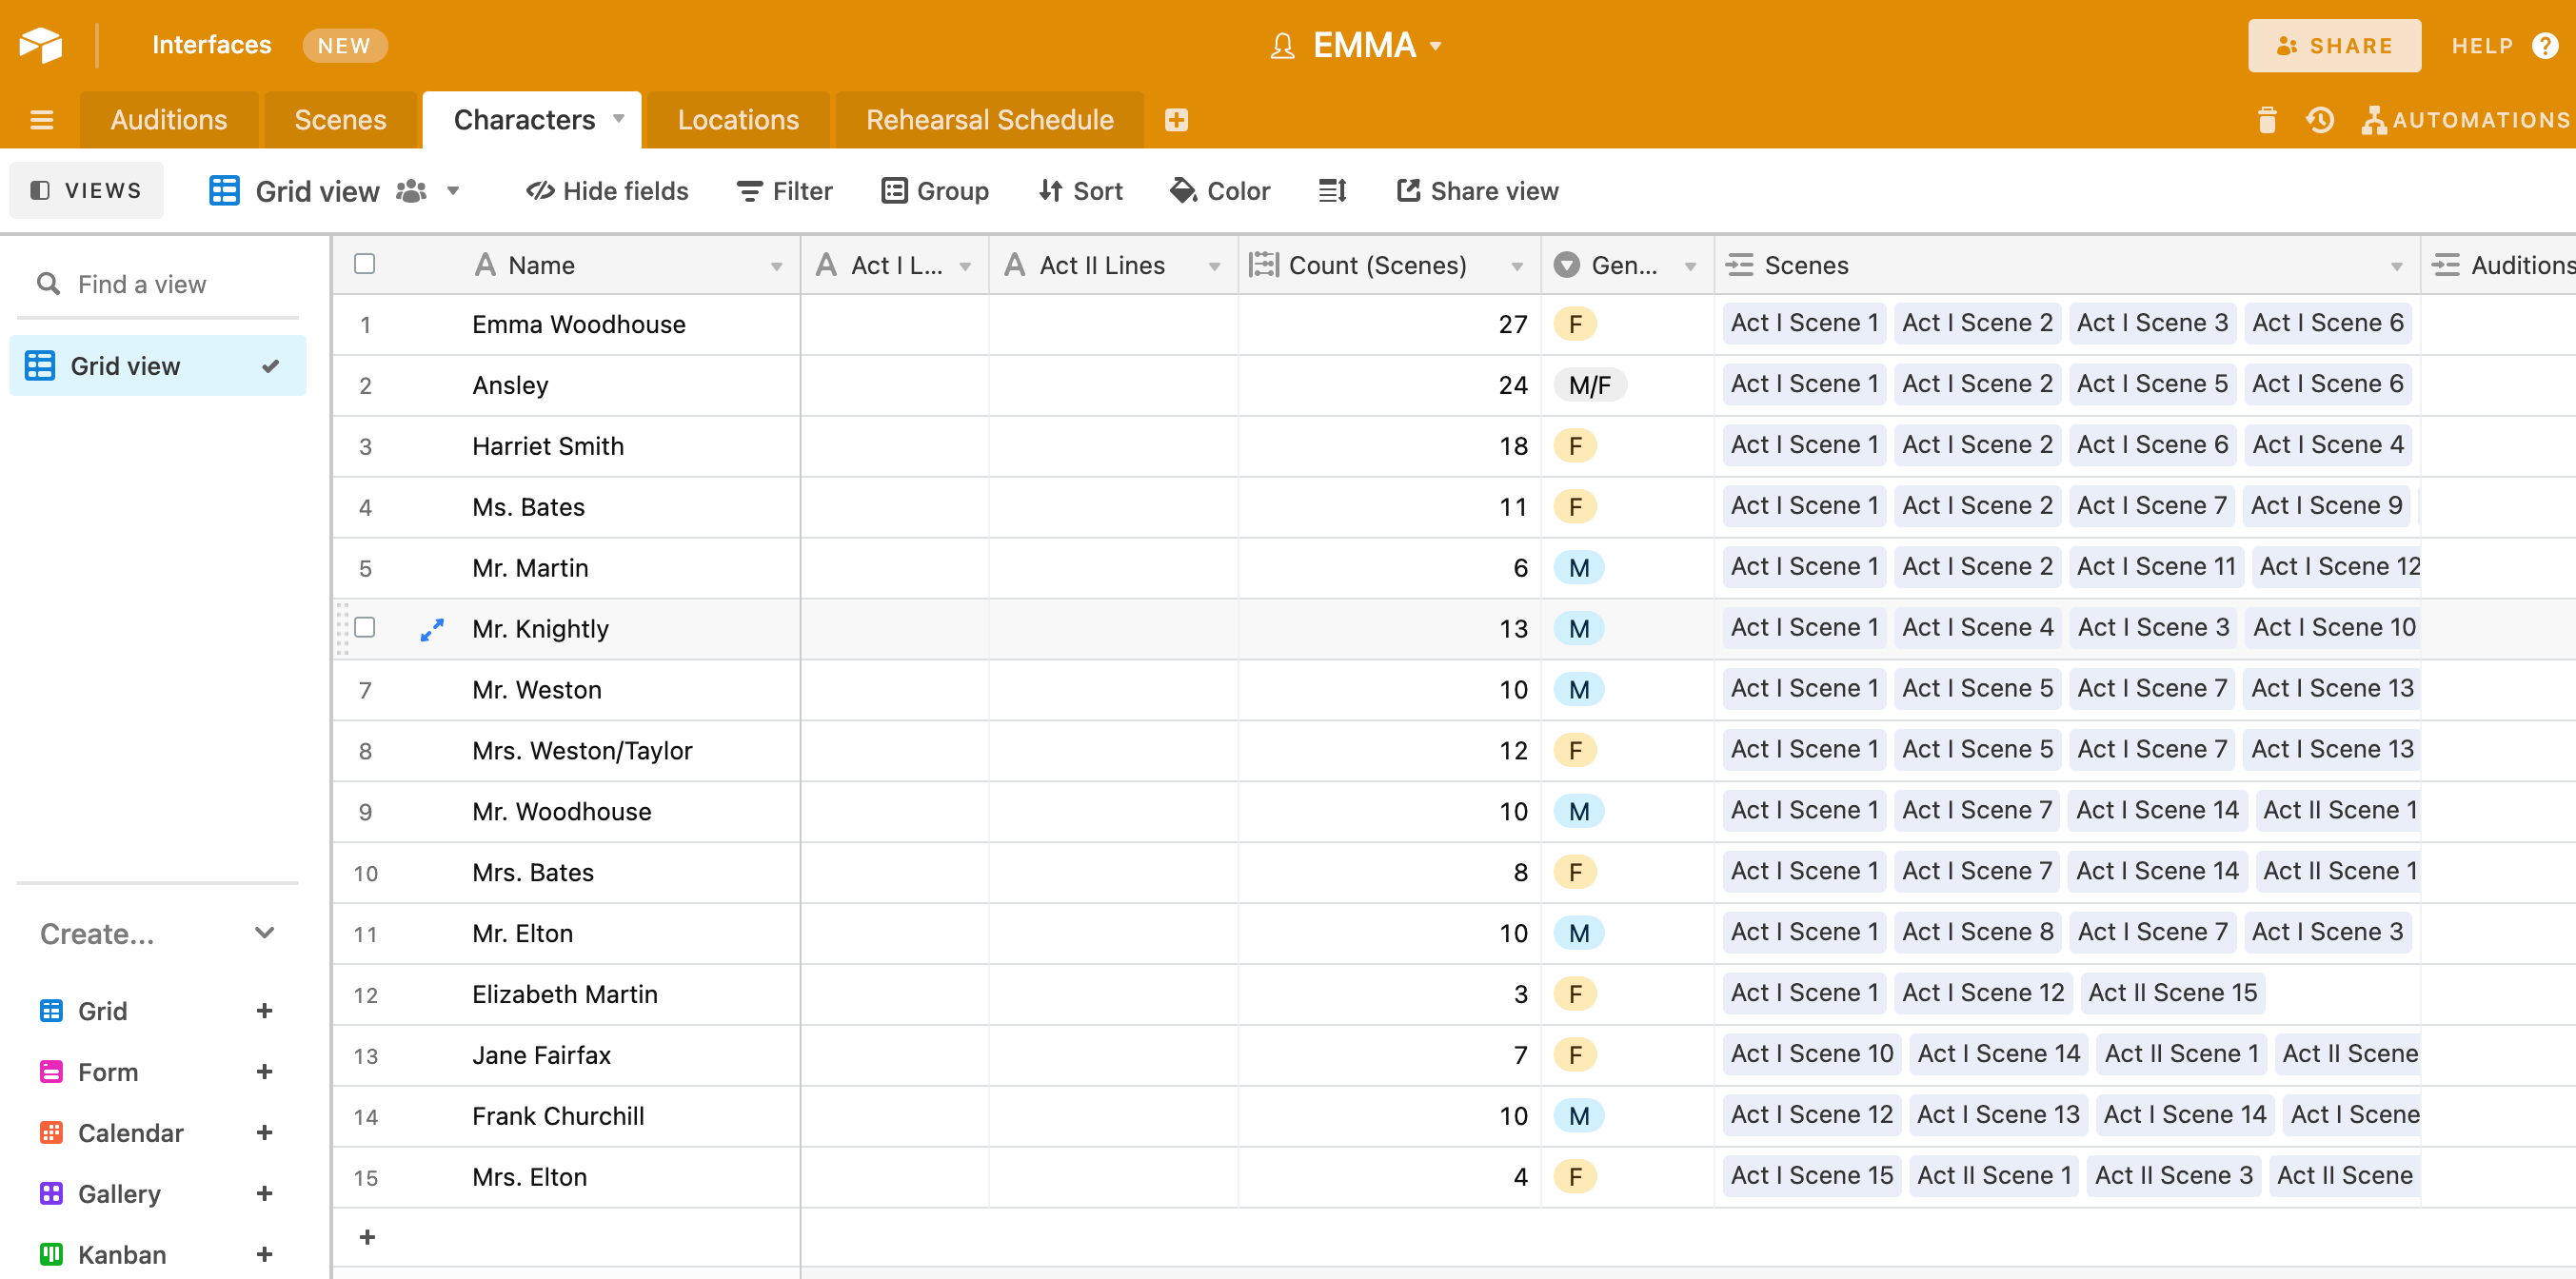Open the Sort options
The image size is (2576, 1279).
(1080, 190)
